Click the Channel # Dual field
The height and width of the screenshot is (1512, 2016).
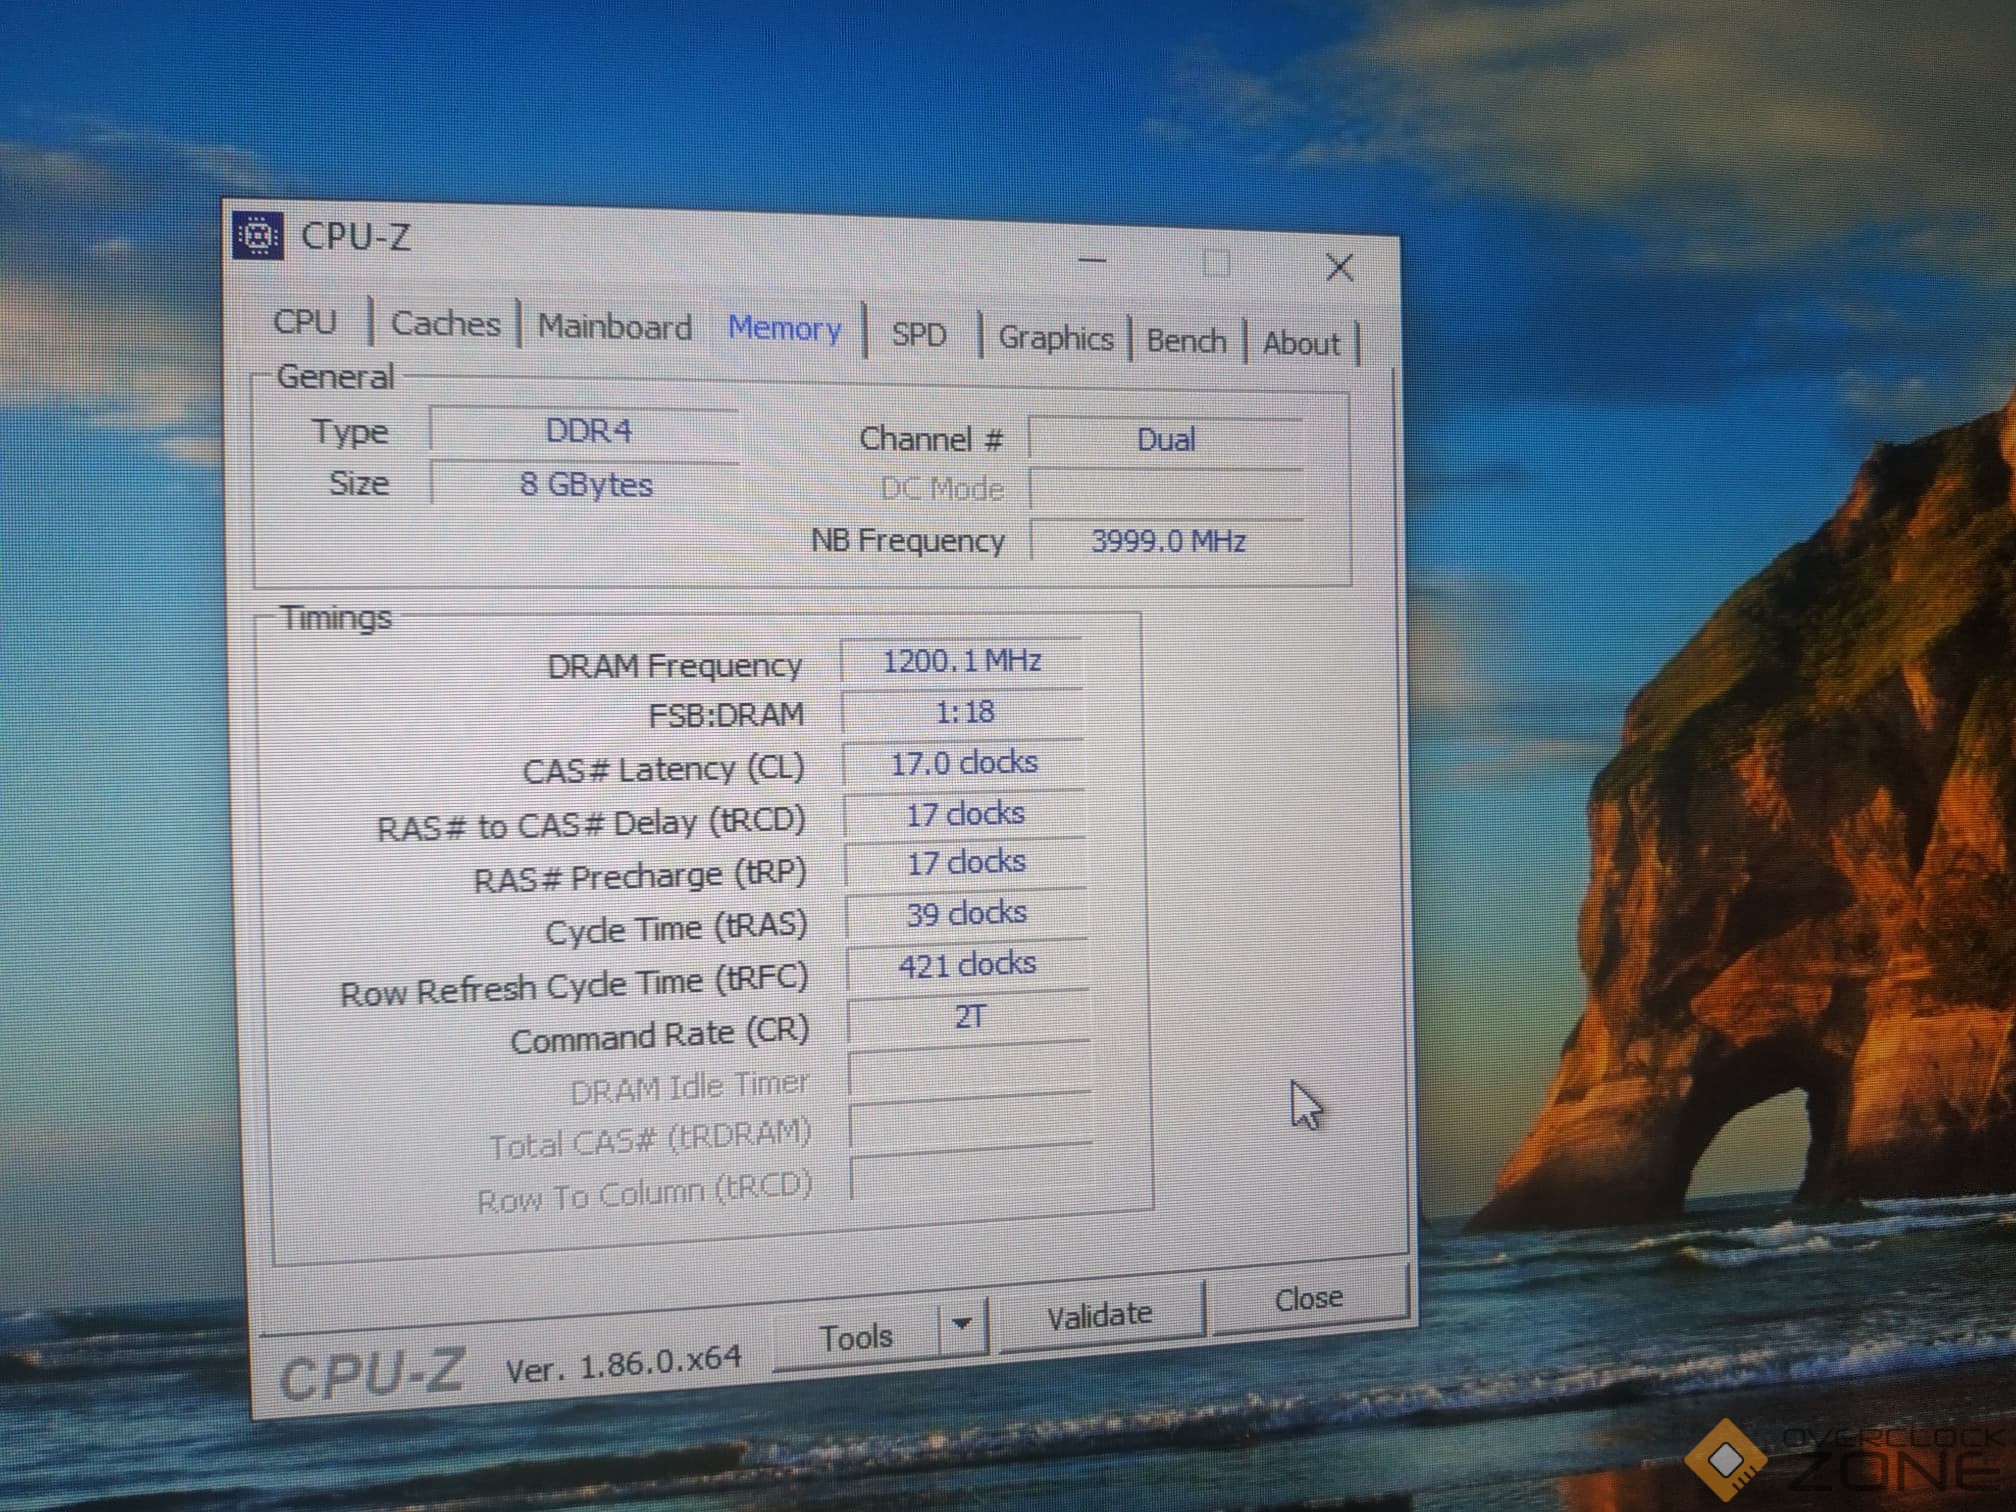coord(1165,440)
